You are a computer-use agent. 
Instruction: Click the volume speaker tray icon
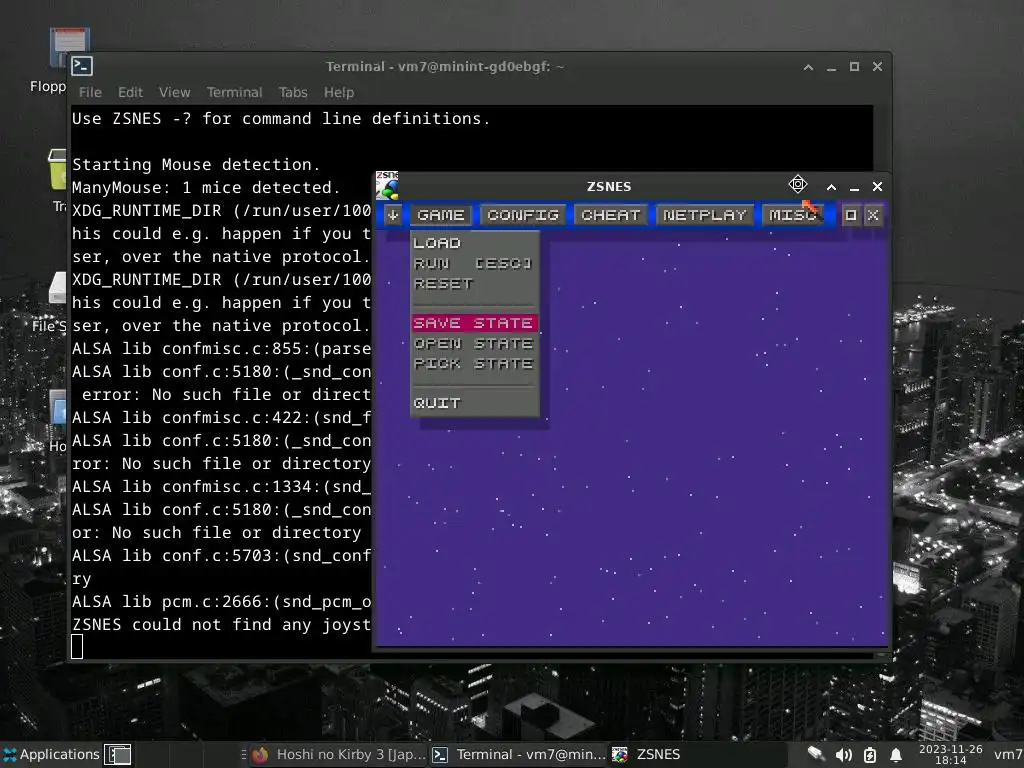(843, 755)
